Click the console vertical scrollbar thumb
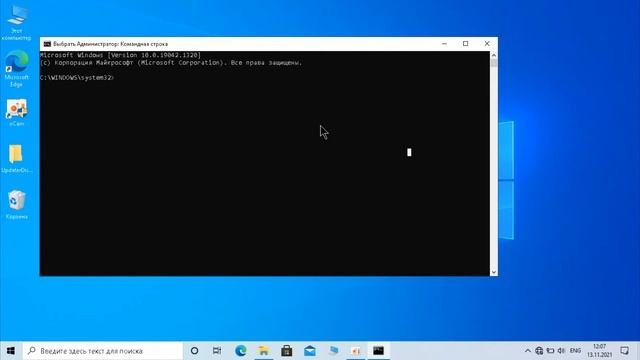Viewport: 640px width, 360px height. pyautogui.click(x=494, y=63)
